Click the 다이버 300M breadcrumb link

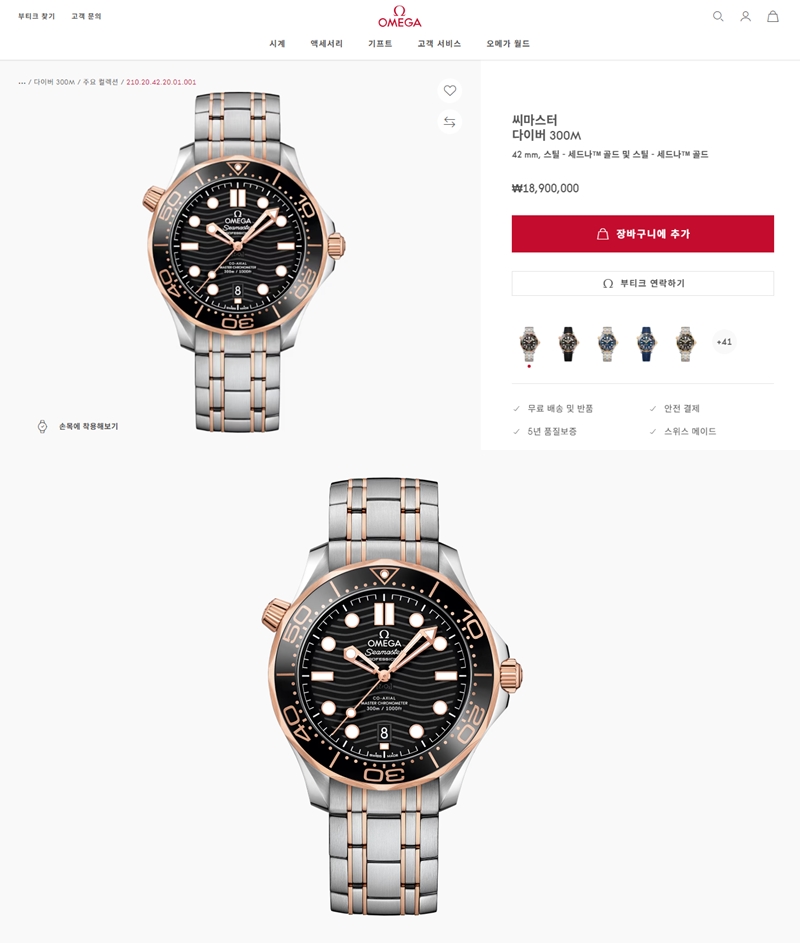pyautogui.click(x=54, y=82)
